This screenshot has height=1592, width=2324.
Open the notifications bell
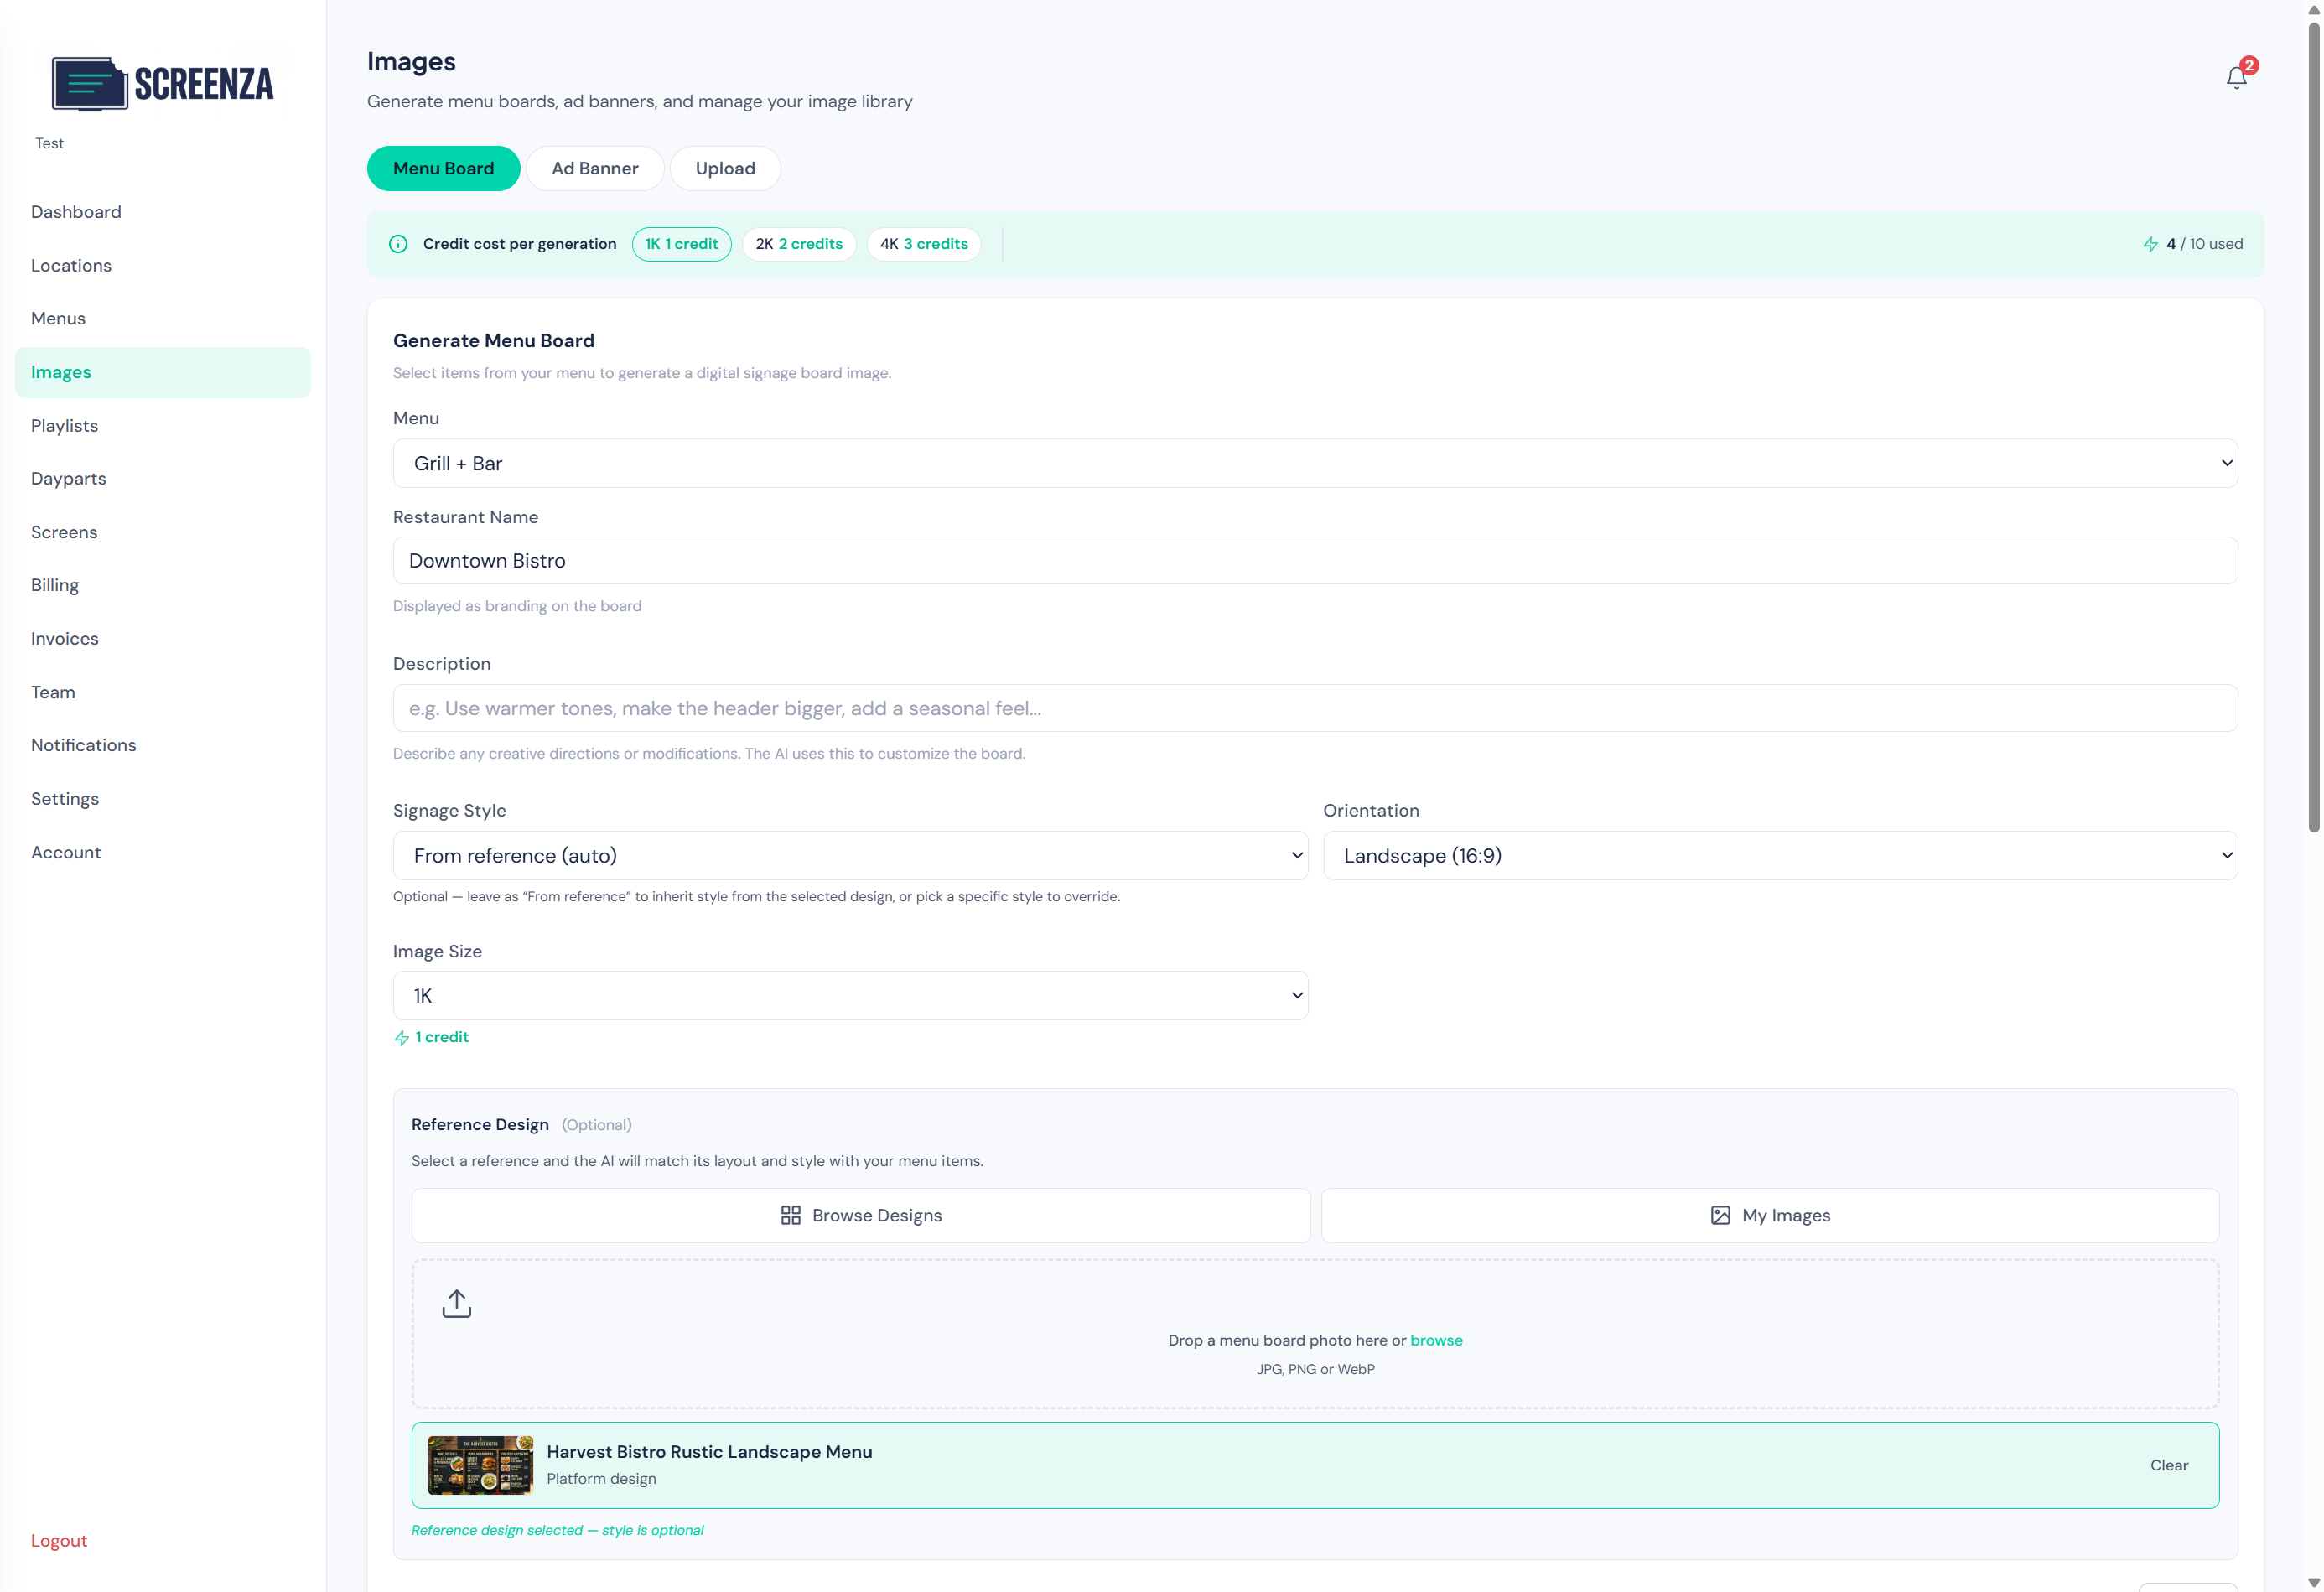point(2234,77)
